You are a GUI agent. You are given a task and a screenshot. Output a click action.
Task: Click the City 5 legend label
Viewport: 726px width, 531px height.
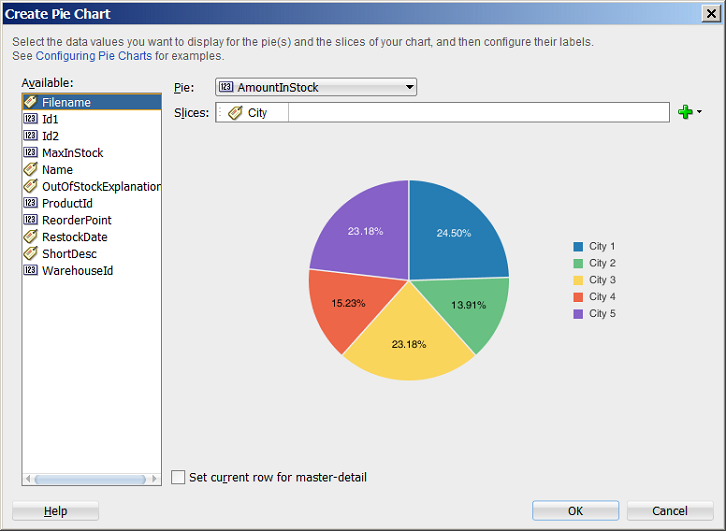coord(602,314)
